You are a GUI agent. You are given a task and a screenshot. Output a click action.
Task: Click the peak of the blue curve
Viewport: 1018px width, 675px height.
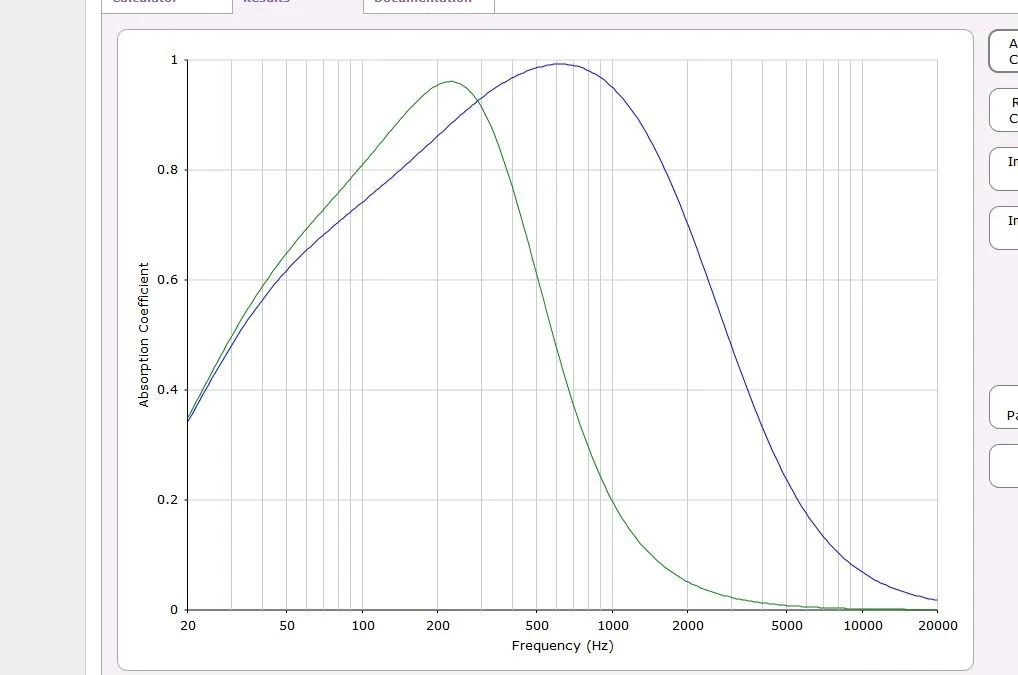560,64
